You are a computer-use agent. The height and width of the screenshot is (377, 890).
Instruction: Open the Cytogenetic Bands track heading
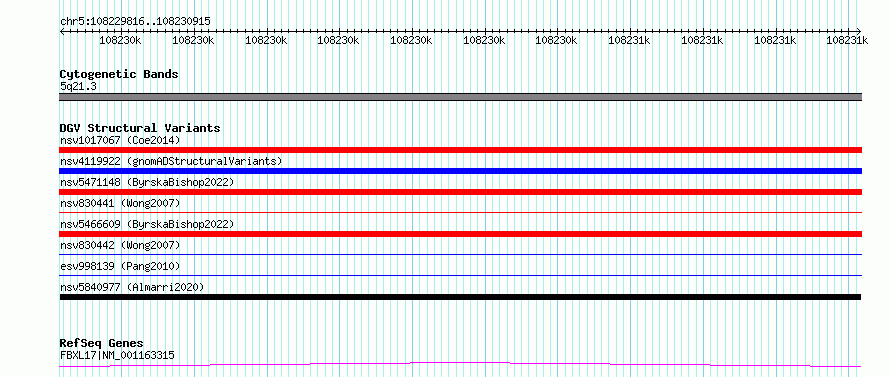(119, 74)
